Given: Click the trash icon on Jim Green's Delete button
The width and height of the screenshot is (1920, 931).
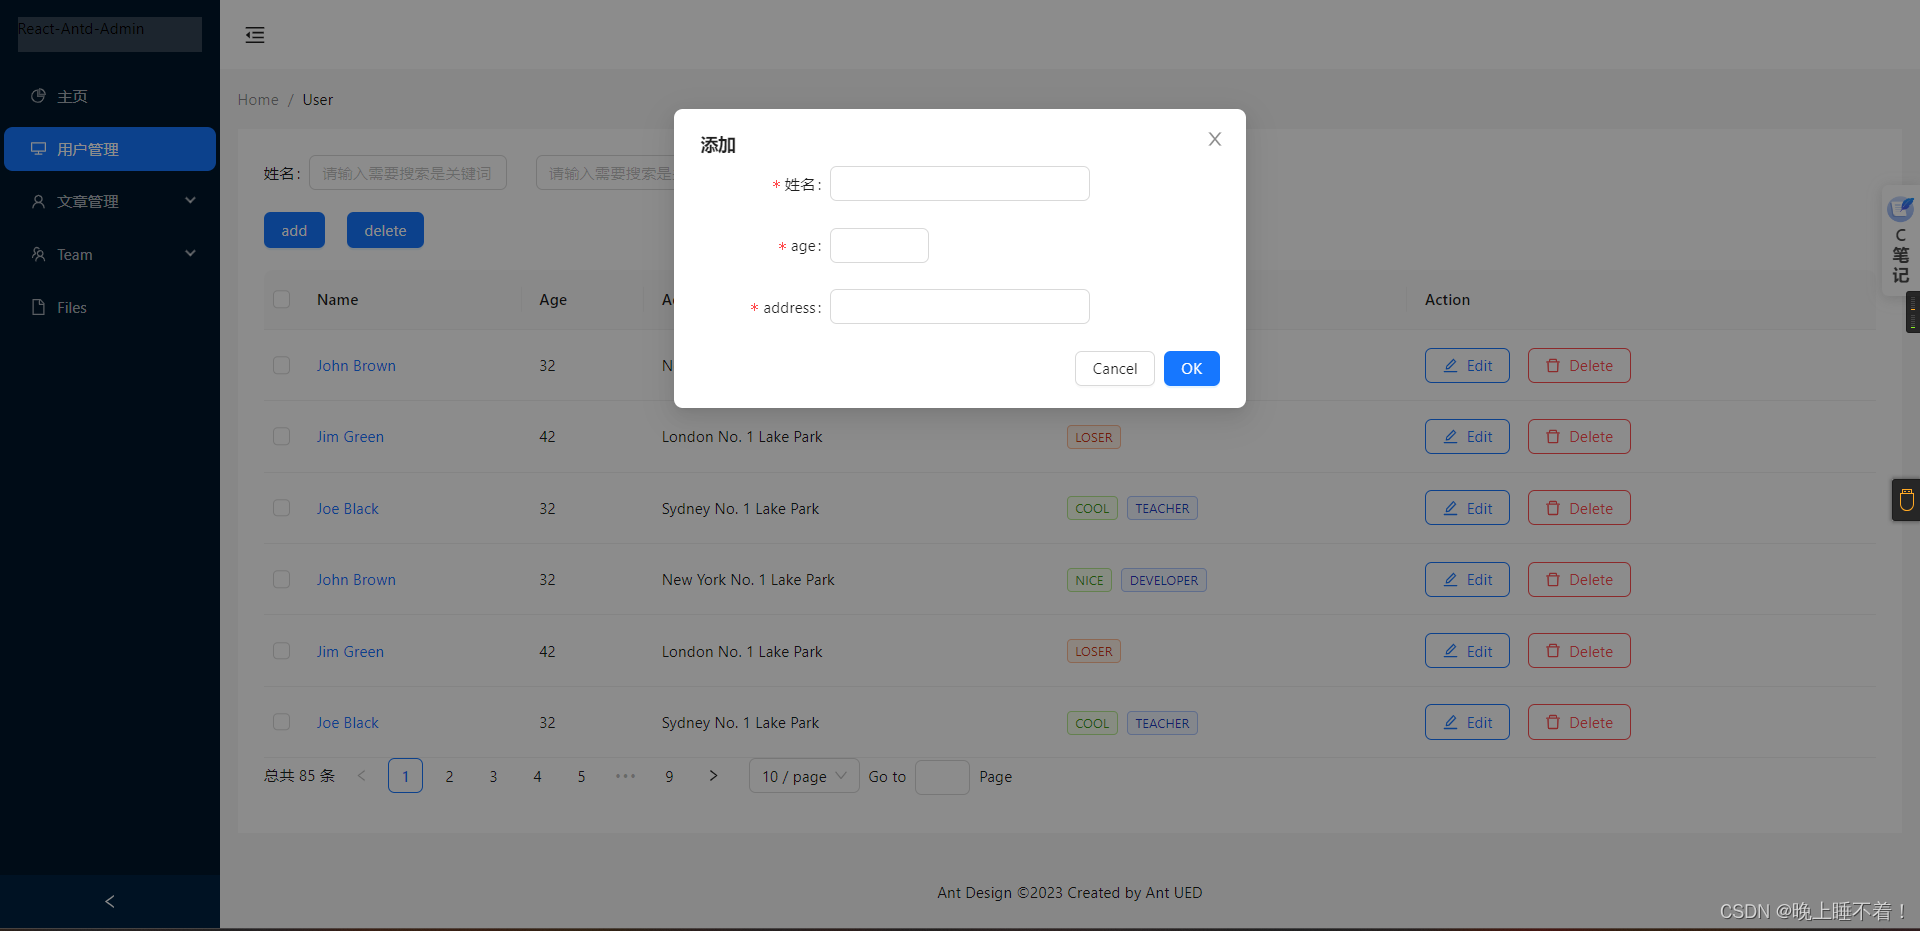Looking at the screenshot, I should click(x=1553, y=436).
